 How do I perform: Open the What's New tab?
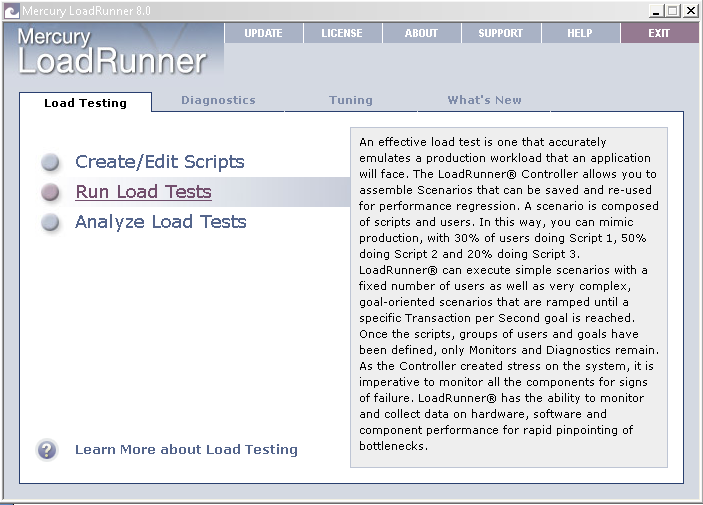[x=484, y=100]
